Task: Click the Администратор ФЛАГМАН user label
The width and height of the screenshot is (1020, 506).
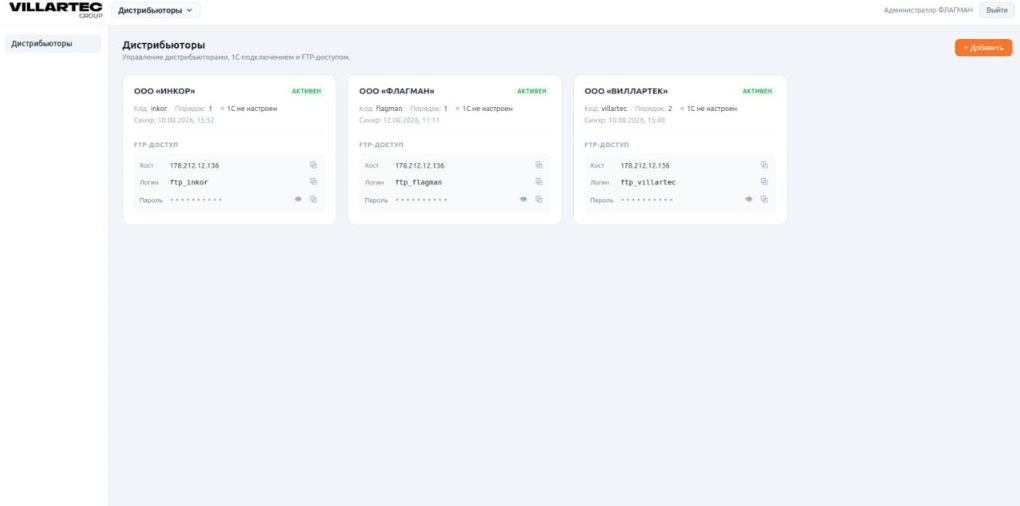Action: click(x=928, y=10)
